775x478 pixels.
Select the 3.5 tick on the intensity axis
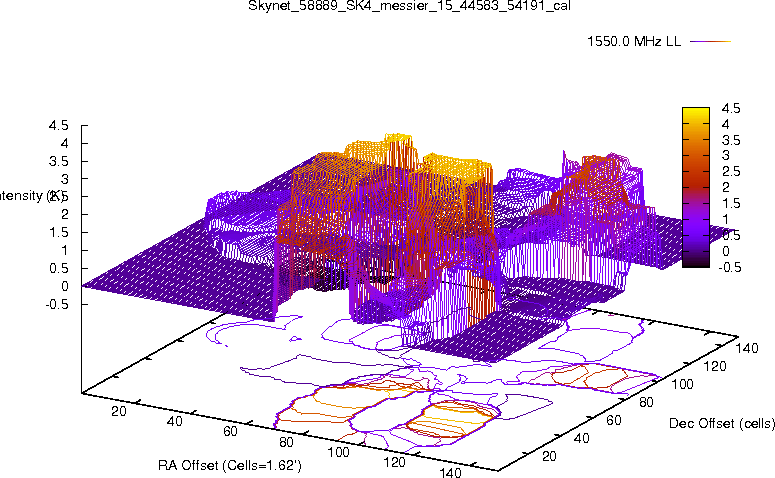[x=58, y=161]
